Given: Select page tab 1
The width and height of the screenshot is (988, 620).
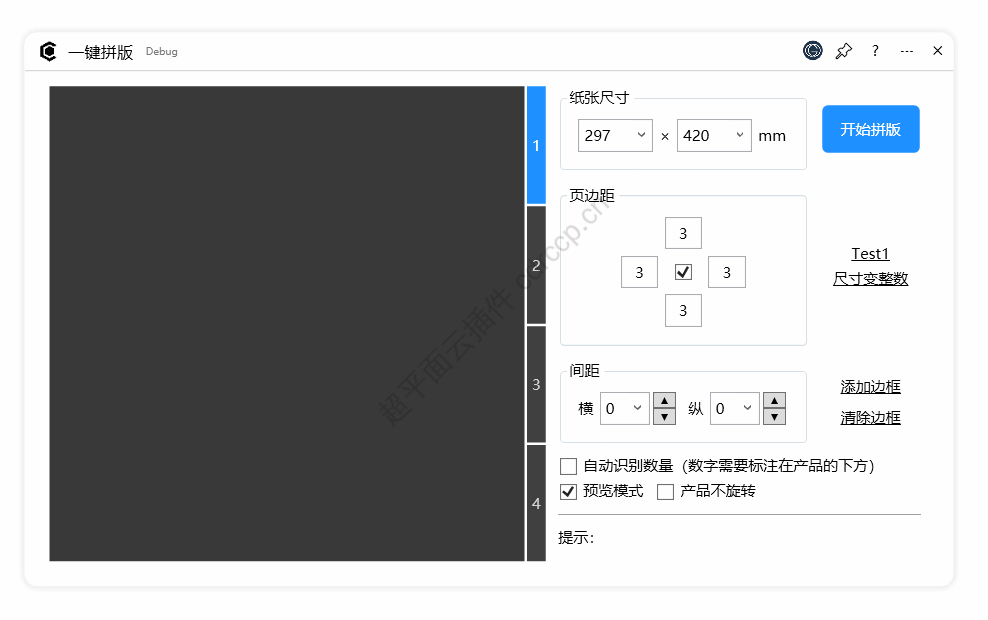Looking at the screenshot, I should [x=536, y=146].
